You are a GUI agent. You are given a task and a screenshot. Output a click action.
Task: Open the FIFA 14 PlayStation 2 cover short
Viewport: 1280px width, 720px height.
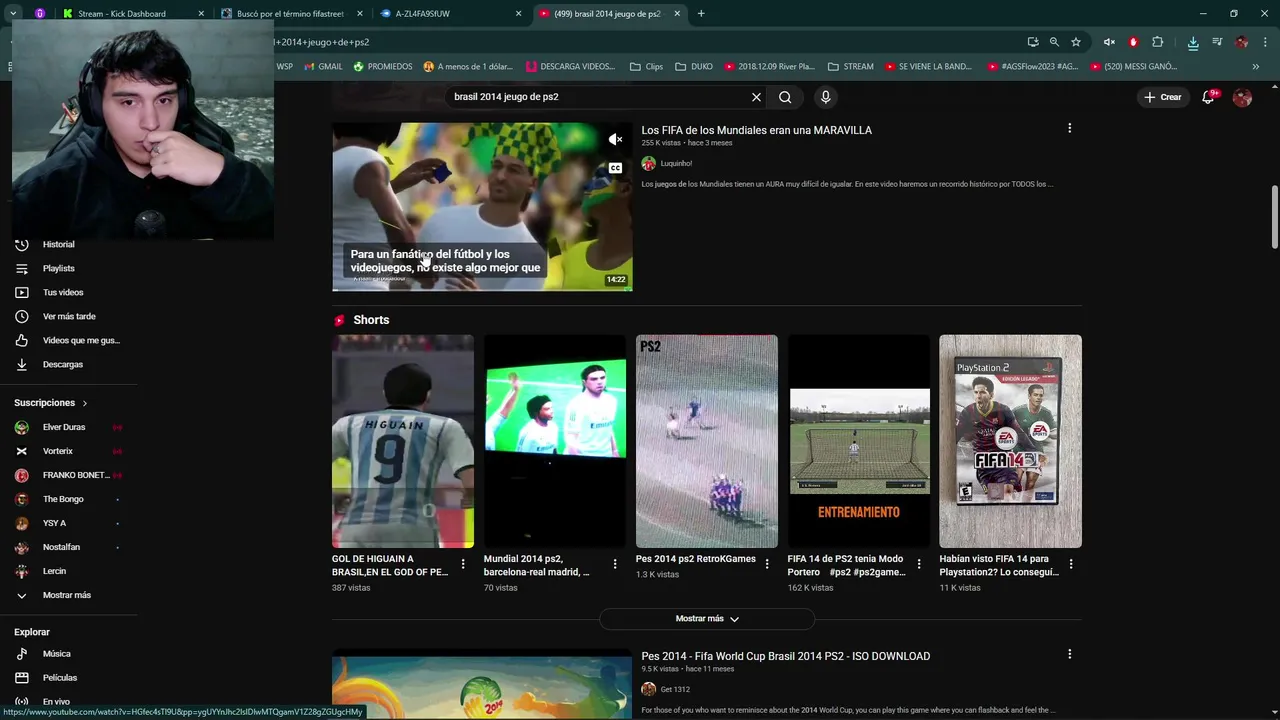tap(1010, 441)
